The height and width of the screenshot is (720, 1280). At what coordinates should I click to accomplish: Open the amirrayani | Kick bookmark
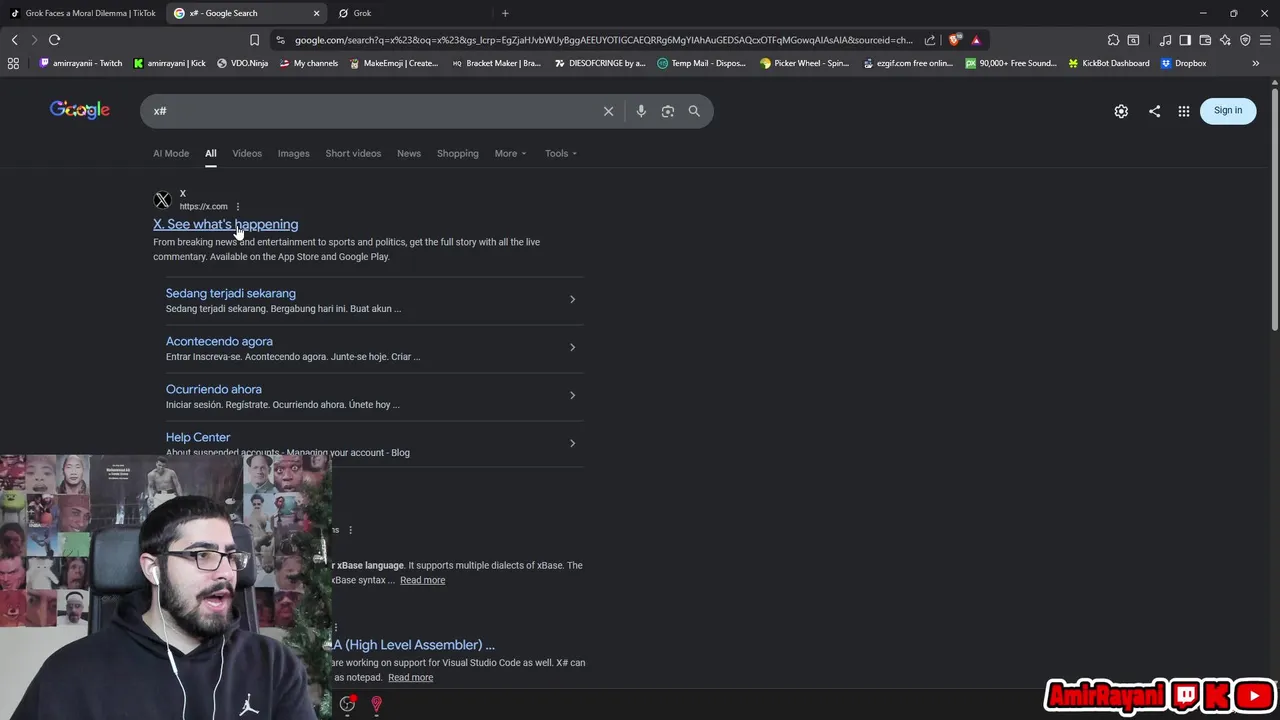pos(170,63)
